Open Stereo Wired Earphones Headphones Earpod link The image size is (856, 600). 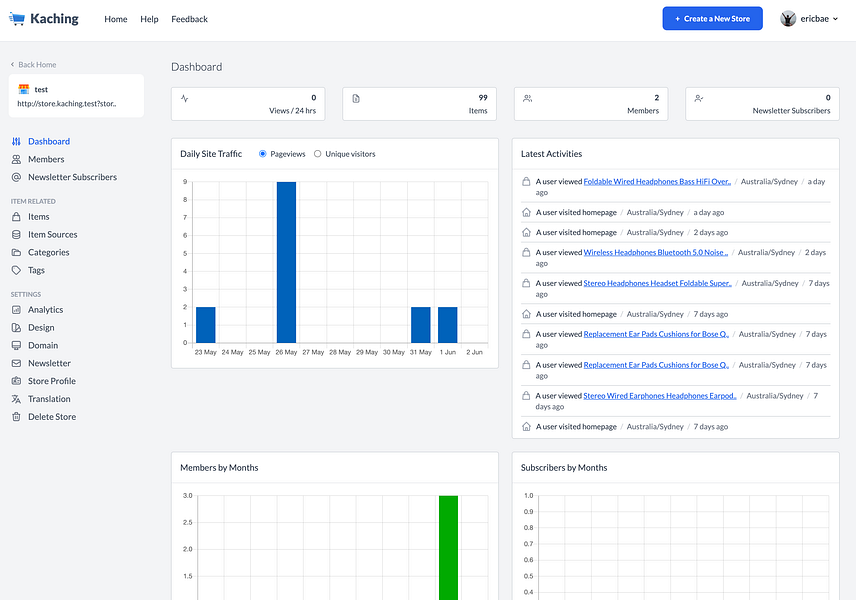(659, 396)
